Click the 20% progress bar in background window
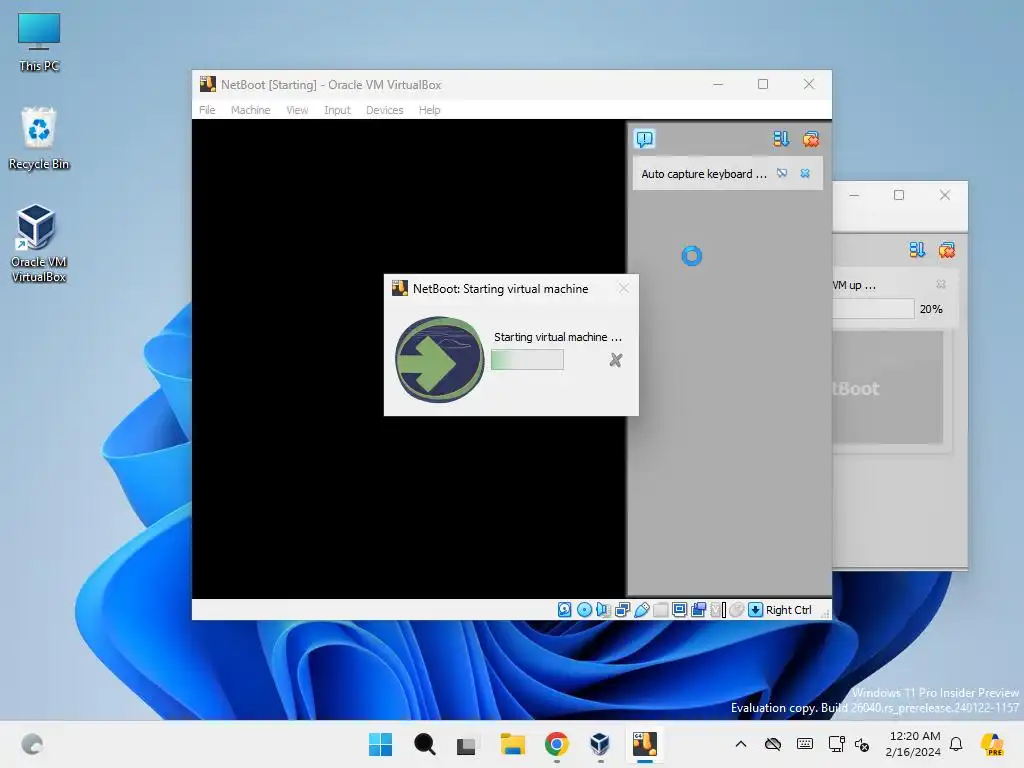The height and width of the screenshot is (768, 1024). click(x=873, y=309)
